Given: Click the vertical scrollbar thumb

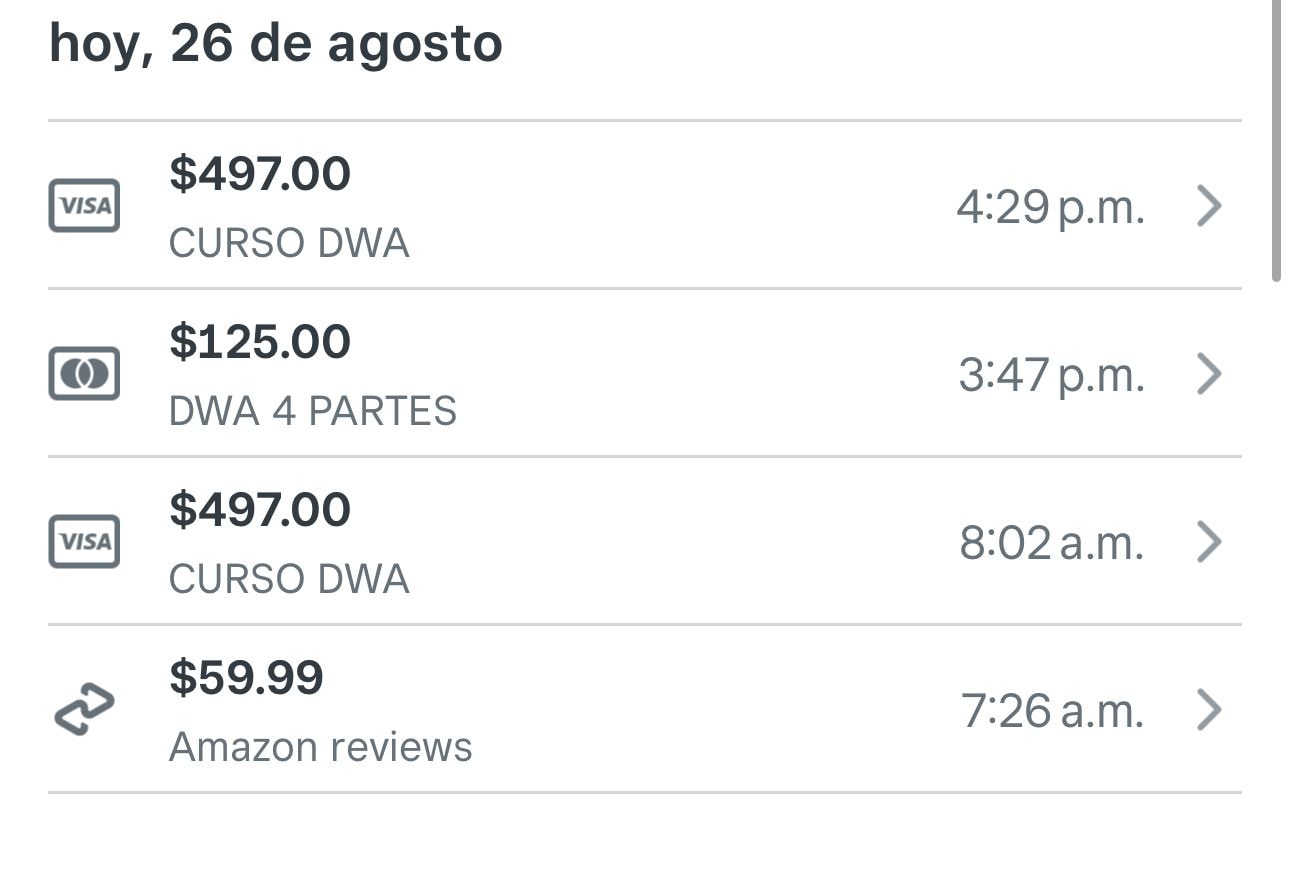Looking at the screenshot, I should 1277,140.
